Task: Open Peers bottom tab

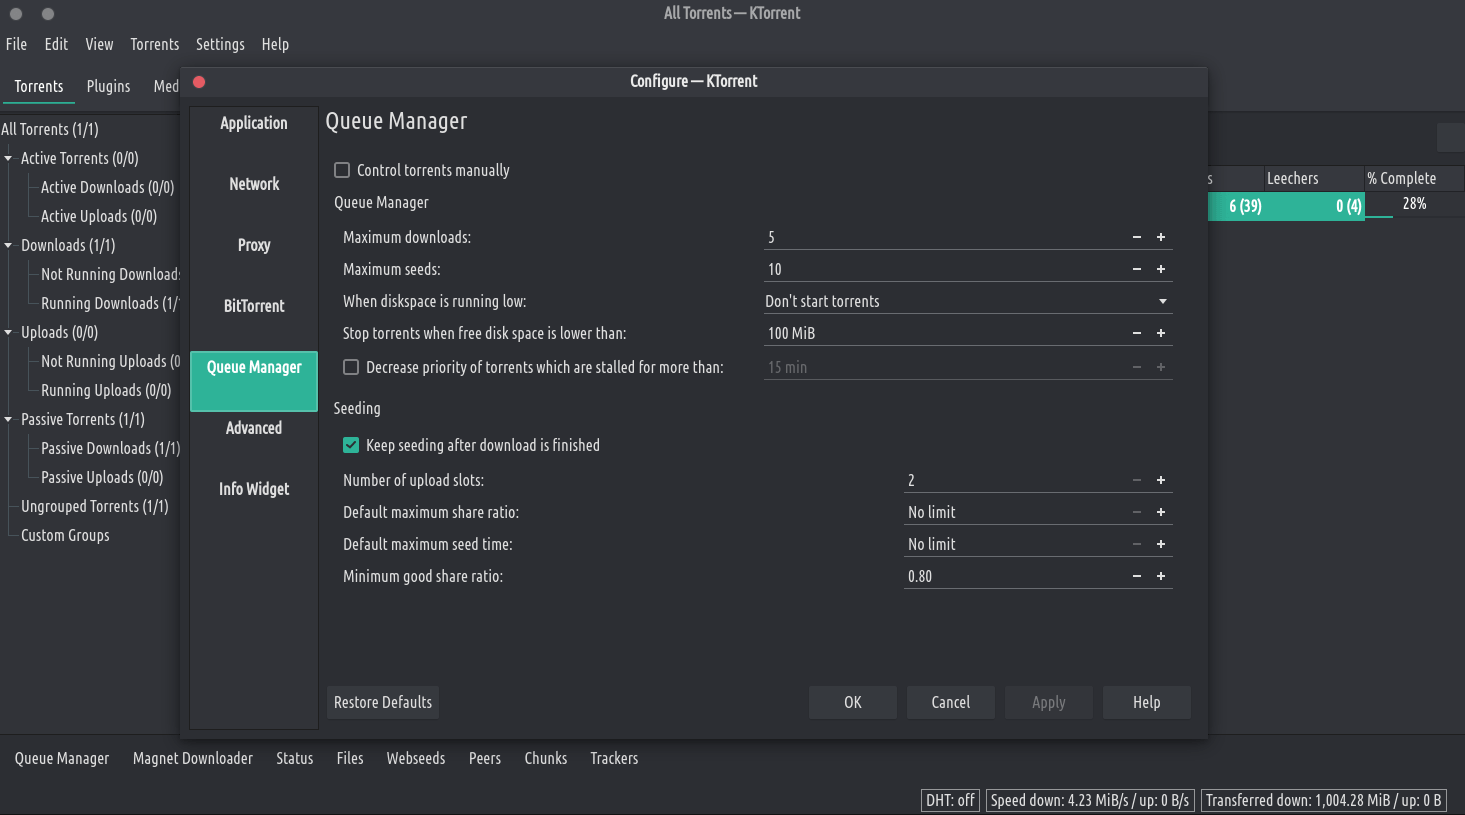Action: click(485, 758)
